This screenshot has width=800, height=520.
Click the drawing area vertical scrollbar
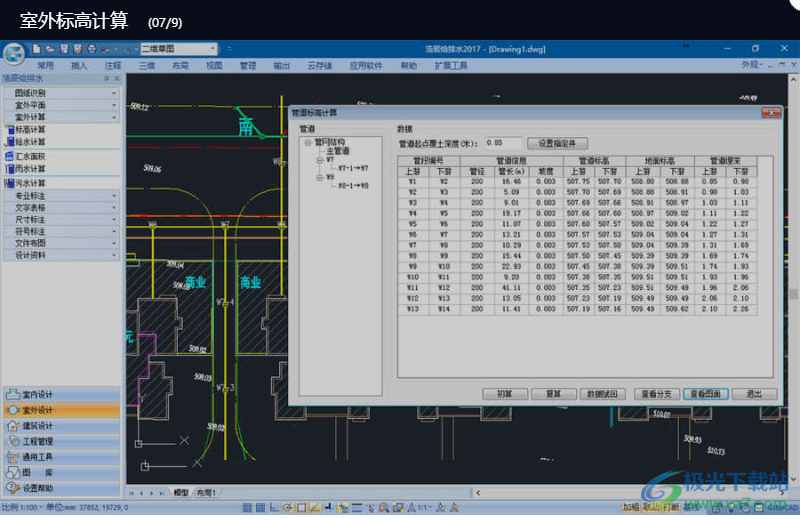pyautogui.click(x=793, y=279)
